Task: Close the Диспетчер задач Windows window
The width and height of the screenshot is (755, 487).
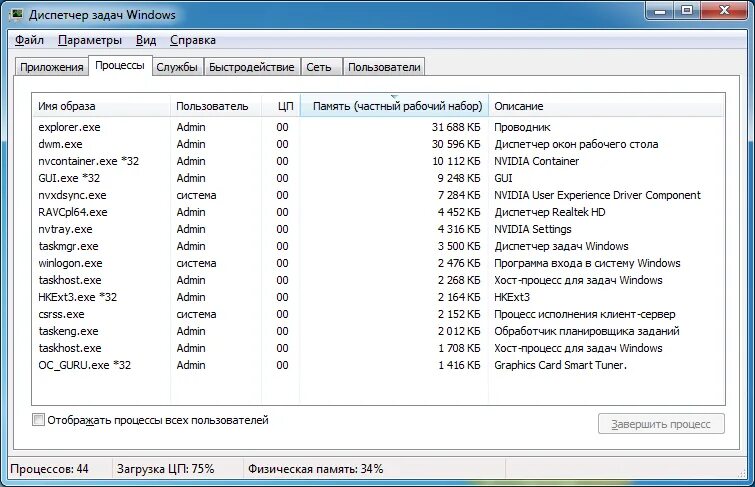Action: click(x=724, y=11)
